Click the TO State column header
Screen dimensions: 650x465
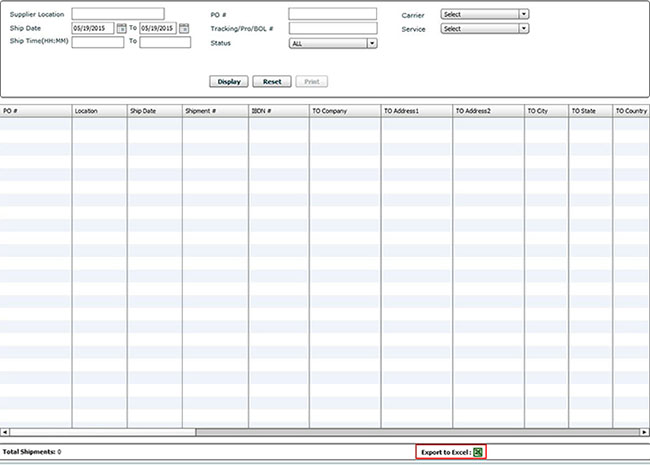click(x=591, y=111)
